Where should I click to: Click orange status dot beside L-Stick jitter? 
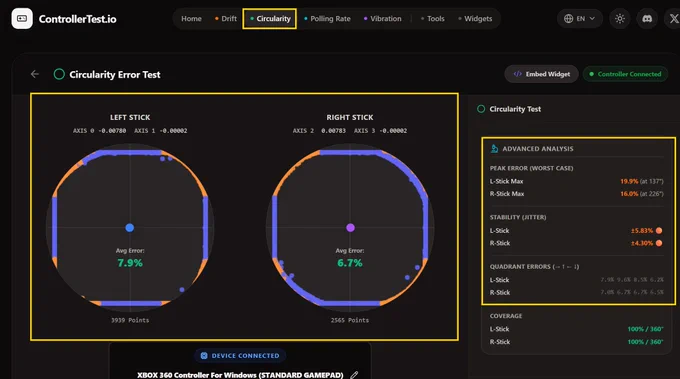coord(659,231)
